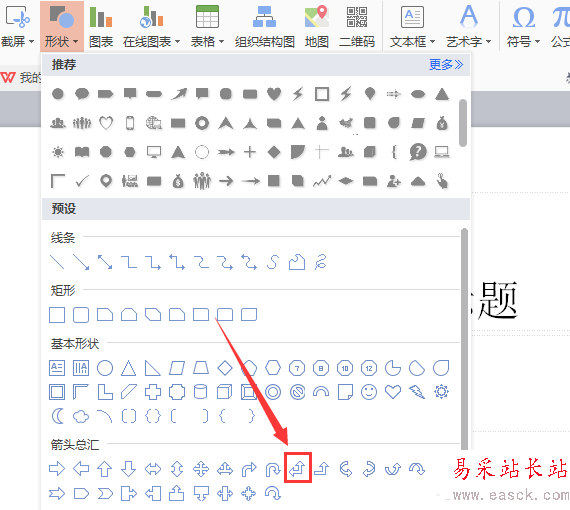The height and width of the screenshot is (510, 570).
Task: Select the gray question mark bubble shape
Action: (x=418, y=152)
